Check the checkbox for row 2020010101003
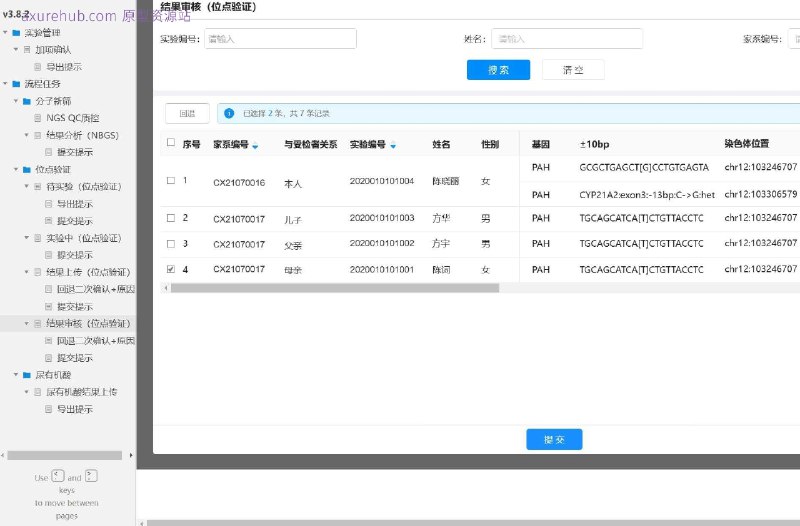 171,218
